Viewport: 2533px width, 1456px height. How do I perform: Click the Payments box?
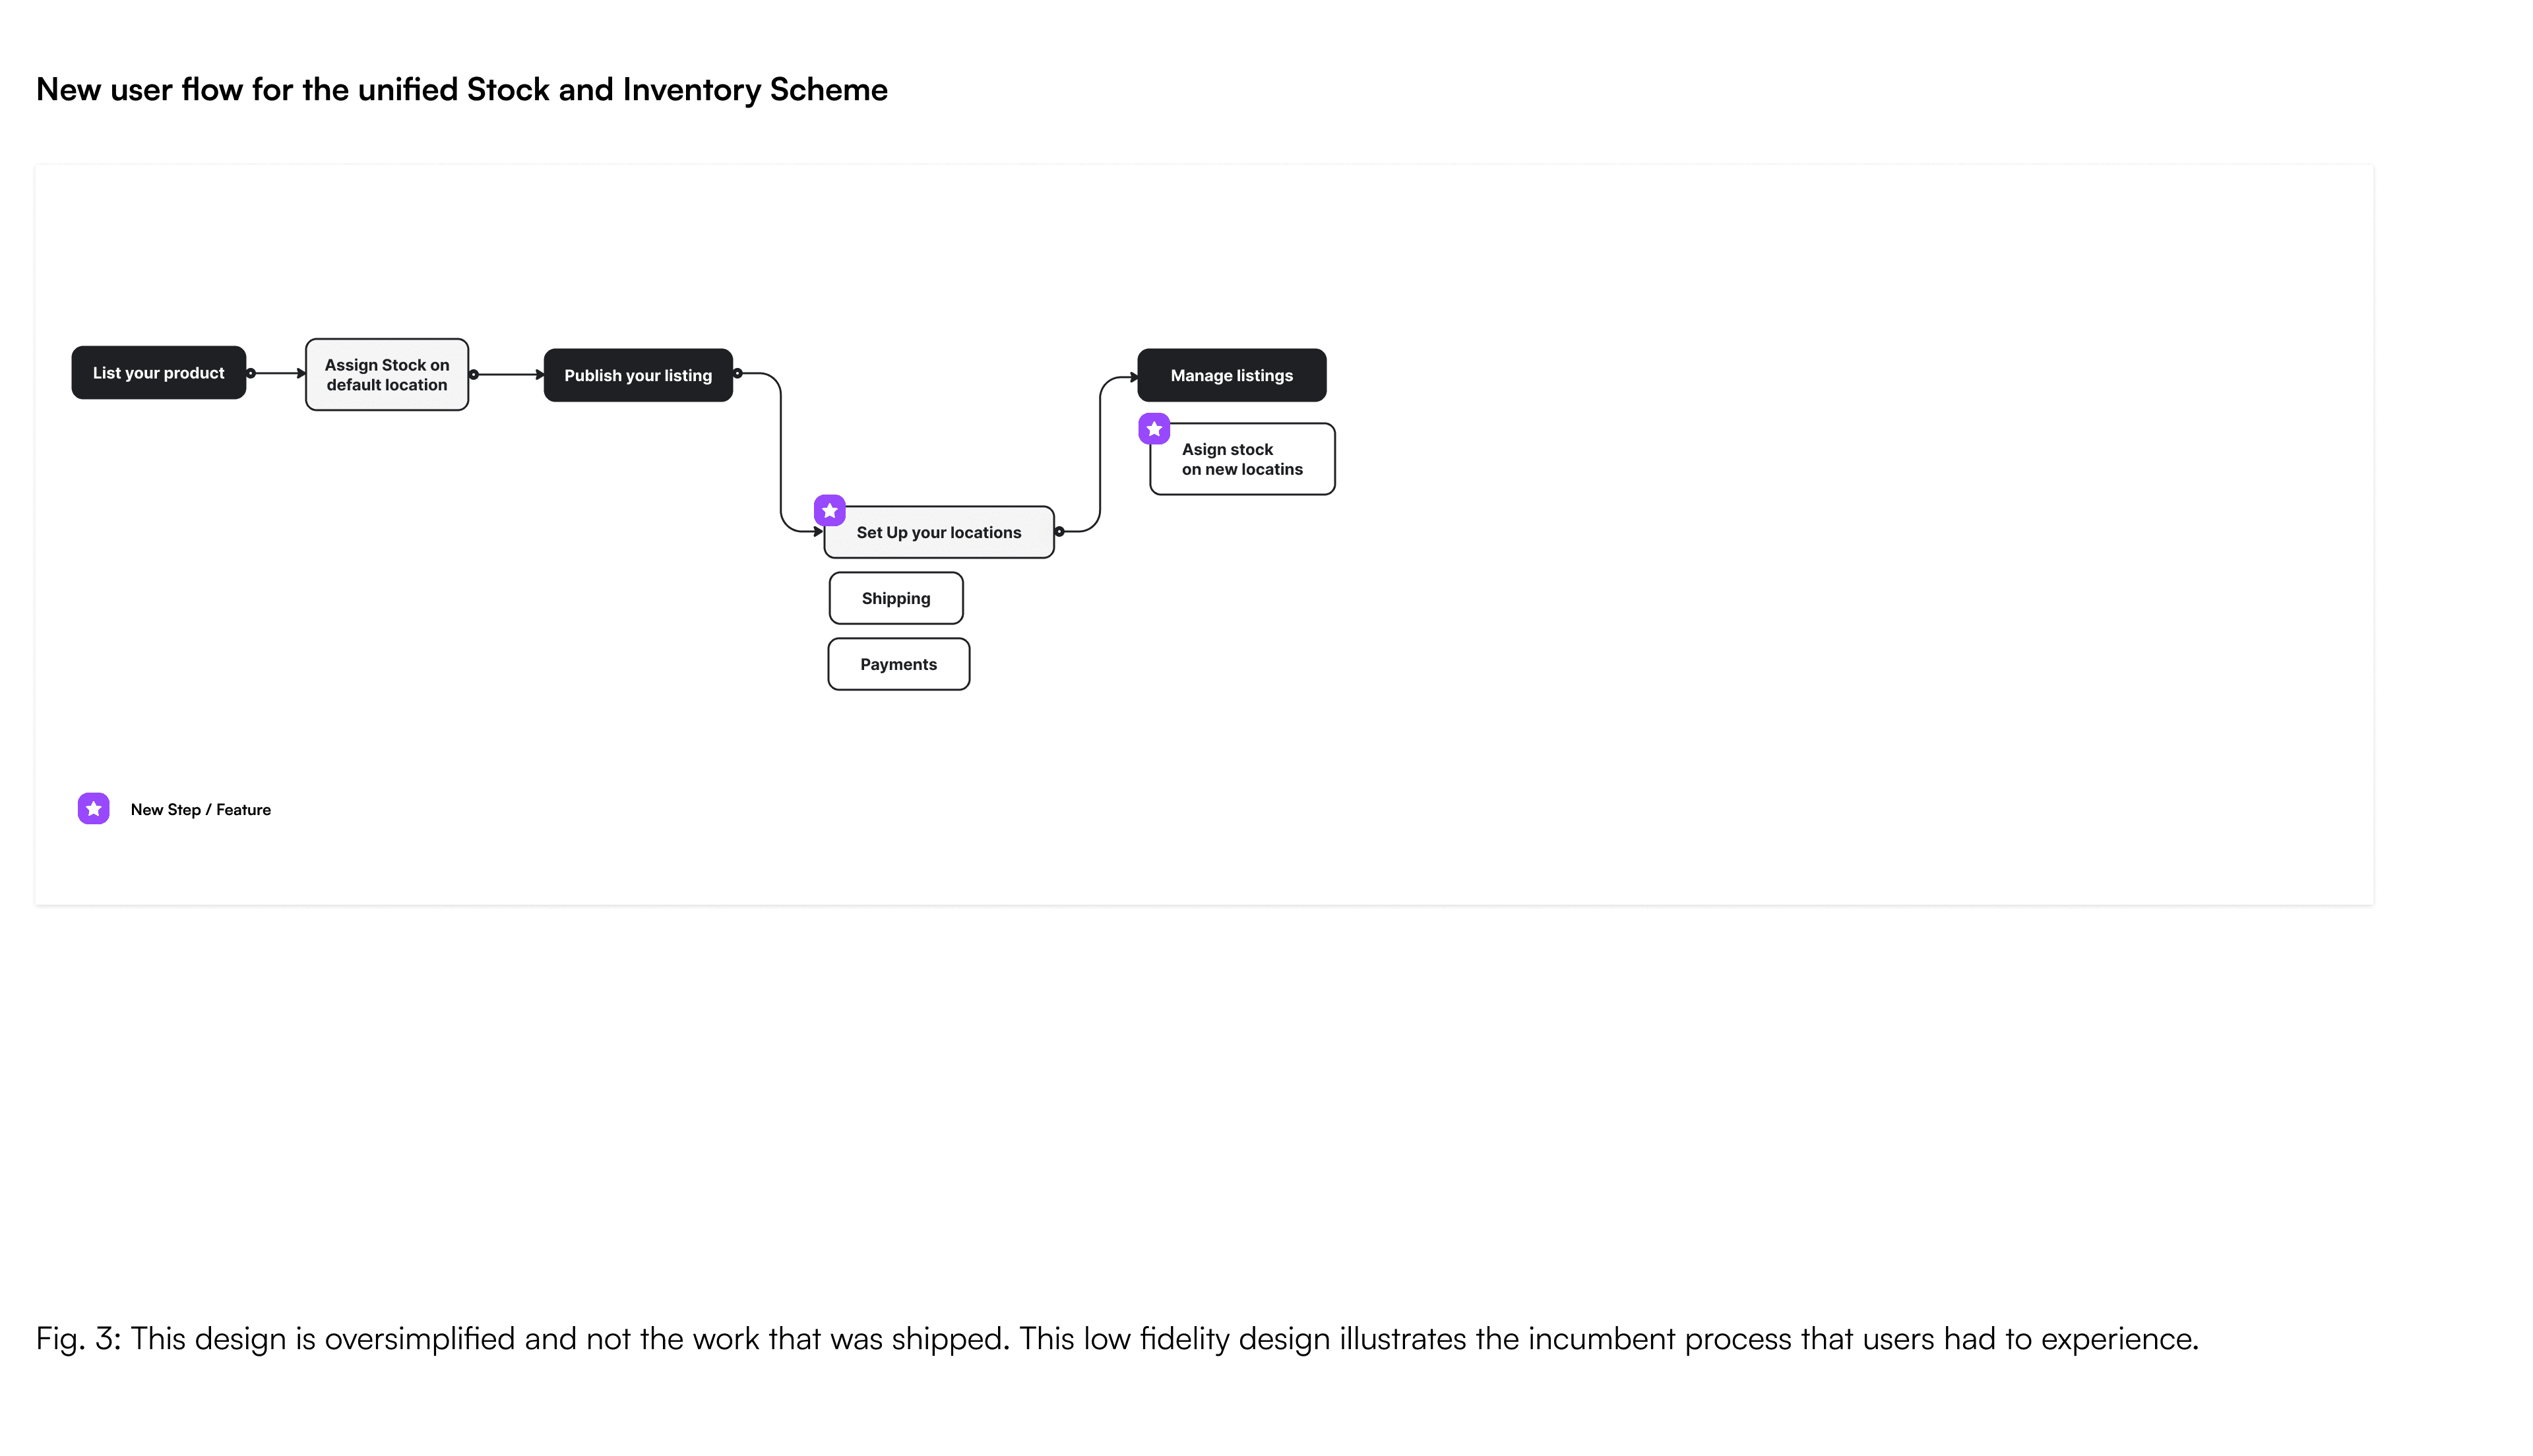pos(898,665)
